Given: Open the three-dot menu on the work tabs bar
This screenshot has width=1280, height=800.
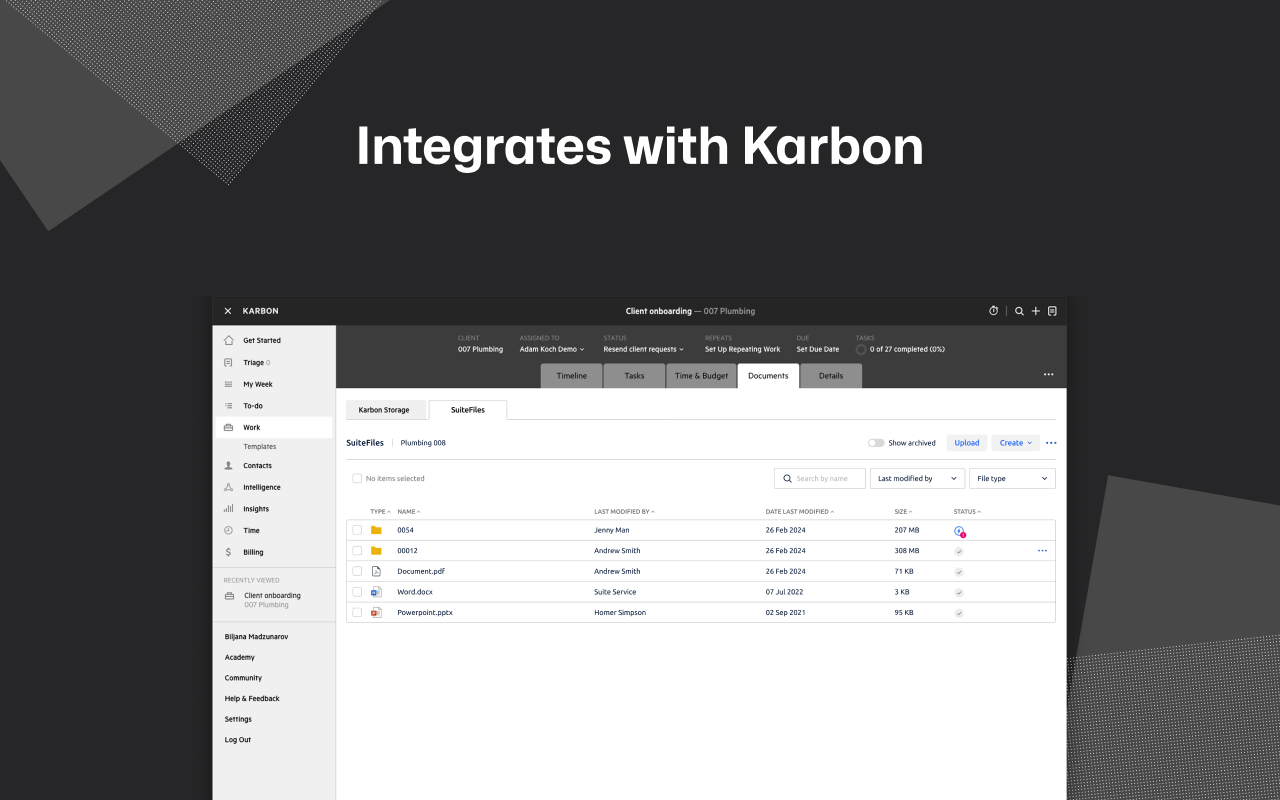Looking at the screenshot, I should pos(1048,375).
